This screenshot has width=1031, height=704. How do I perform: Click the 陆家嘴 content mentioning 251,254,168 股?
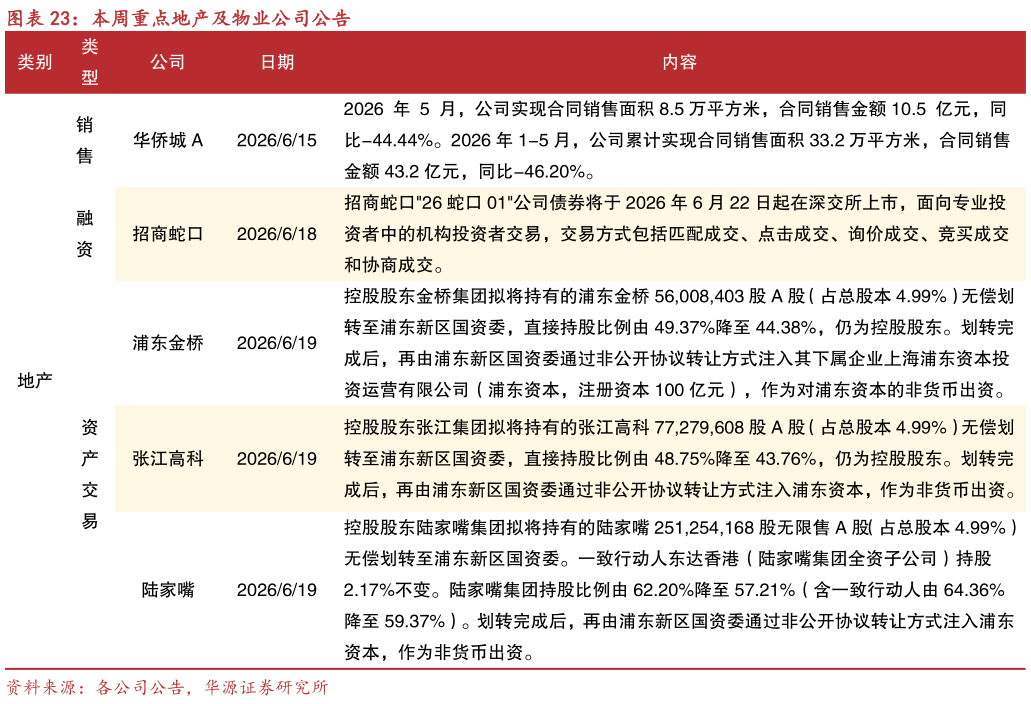click(x=681, y=590)
